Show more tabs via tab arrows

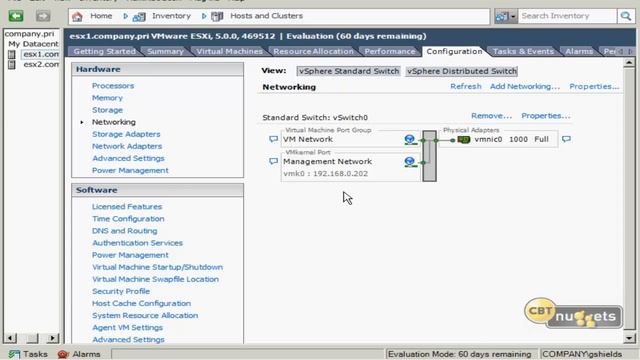click(x=626, y=51)
